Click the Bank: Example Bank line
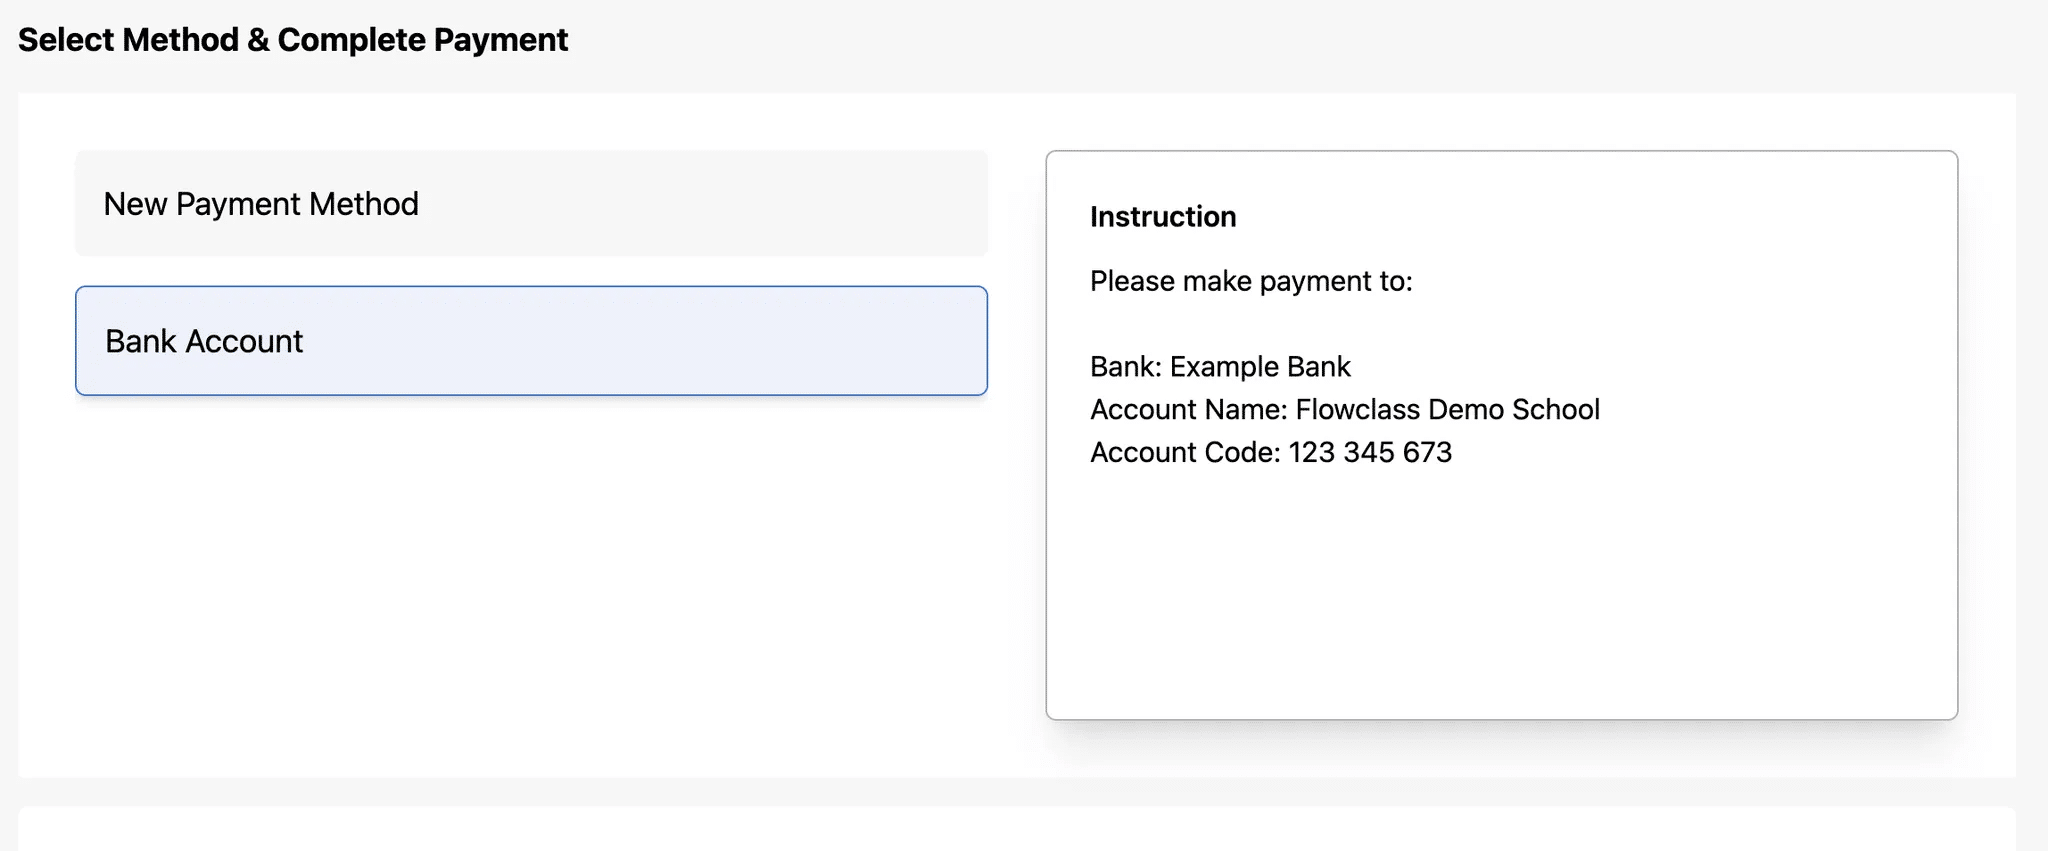The height and width of the screenshot is (851, 2048). pos(1220,366)
